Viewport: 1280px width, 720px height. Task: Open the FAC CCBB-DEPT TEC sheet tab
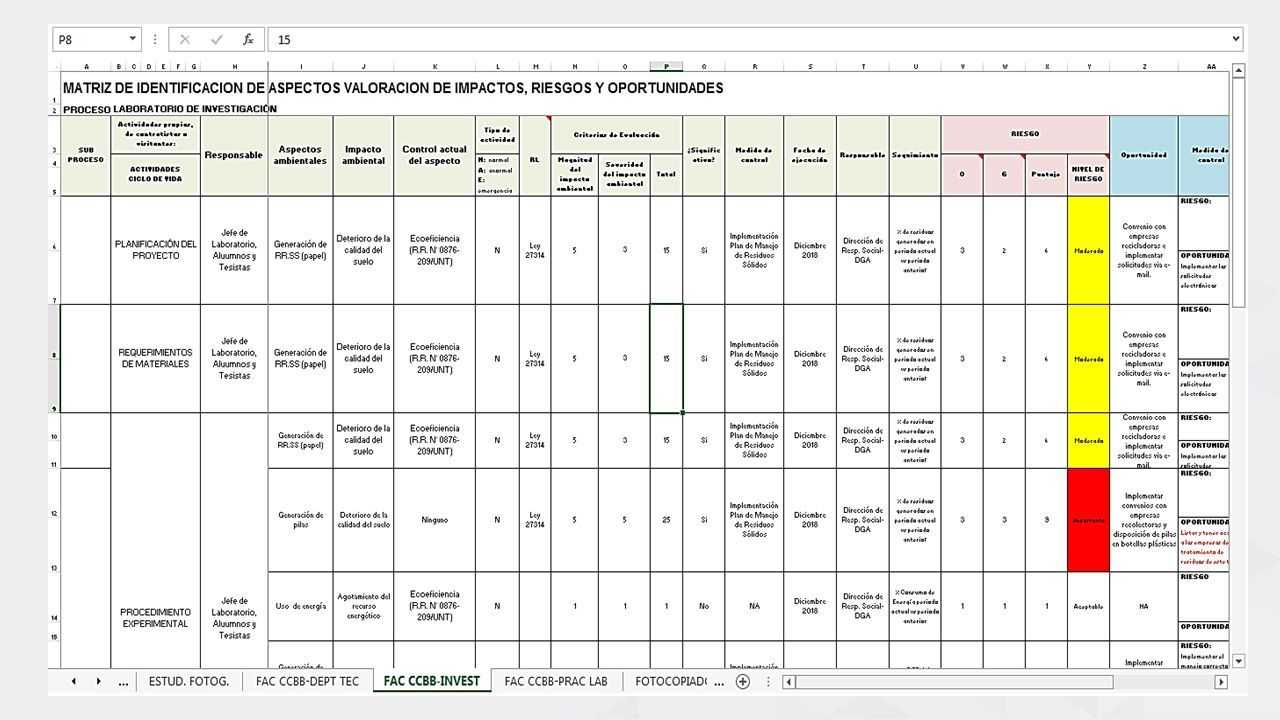pyautogui.click(x=307, y=682)
